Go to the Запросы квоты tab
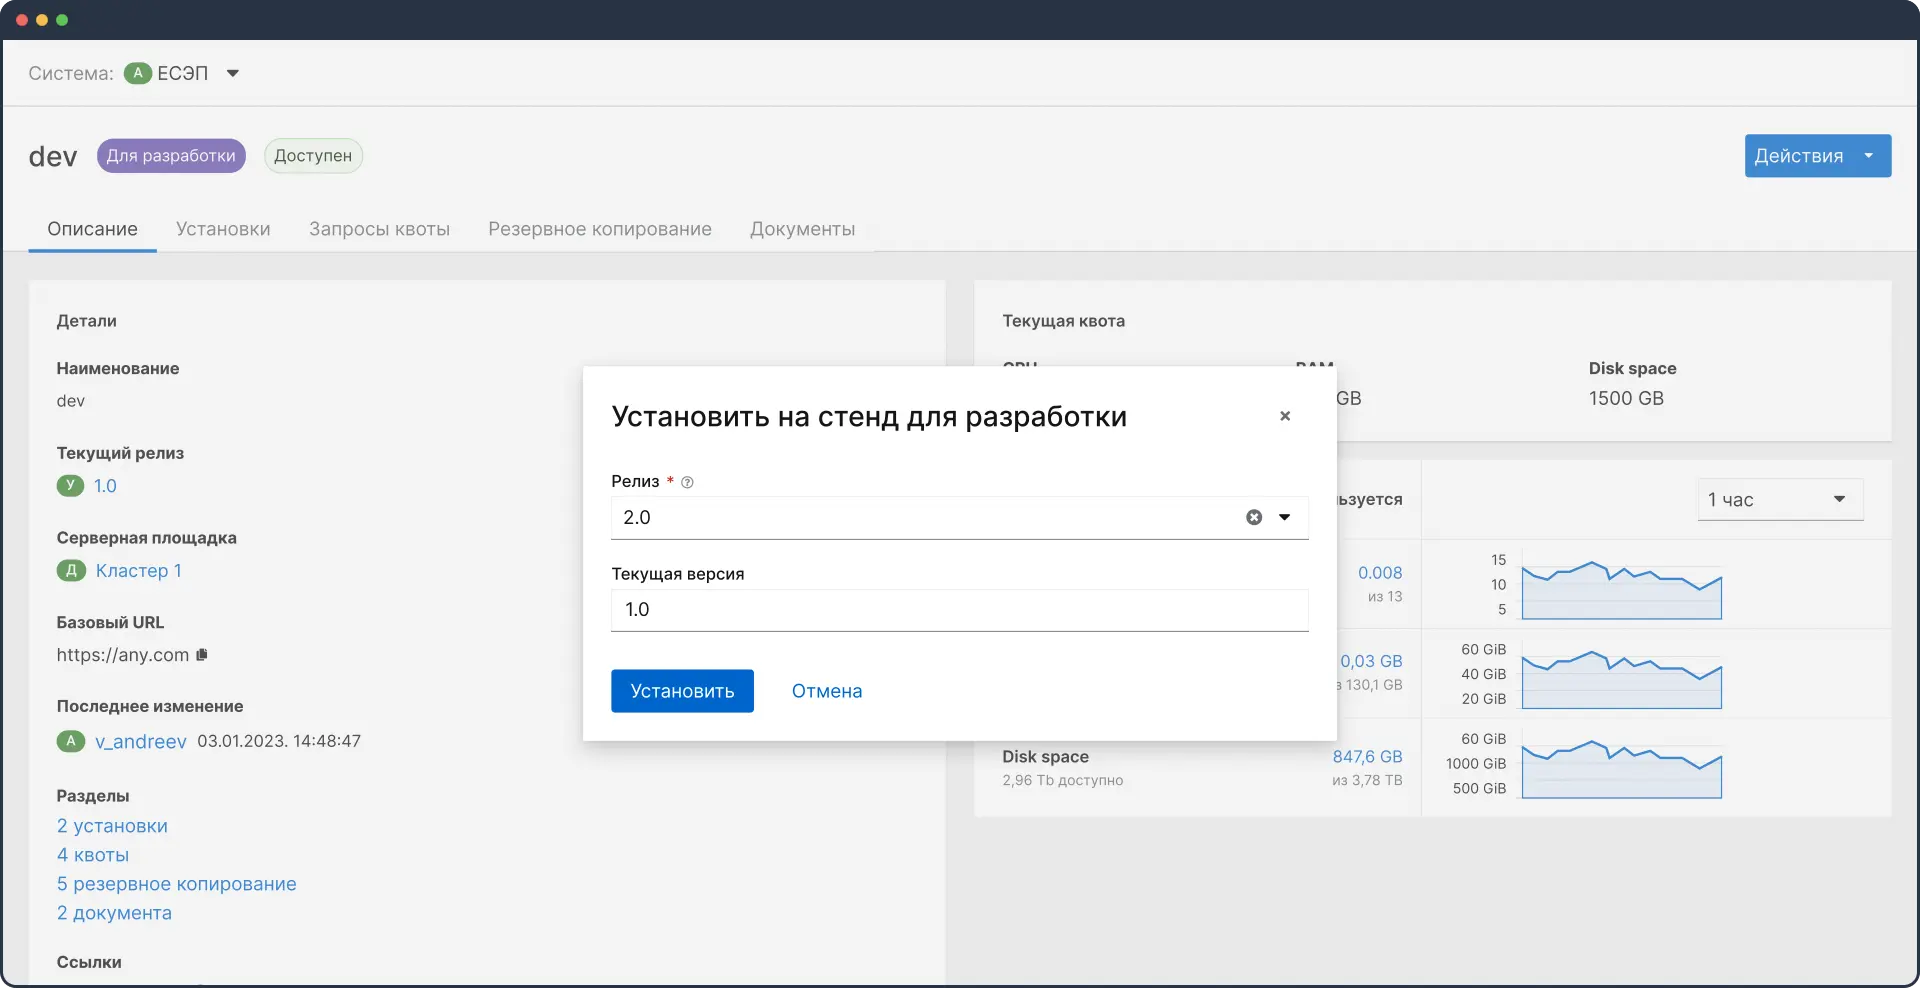The image size is (1920, 988). pyautogui.click(x=379, y=229)
